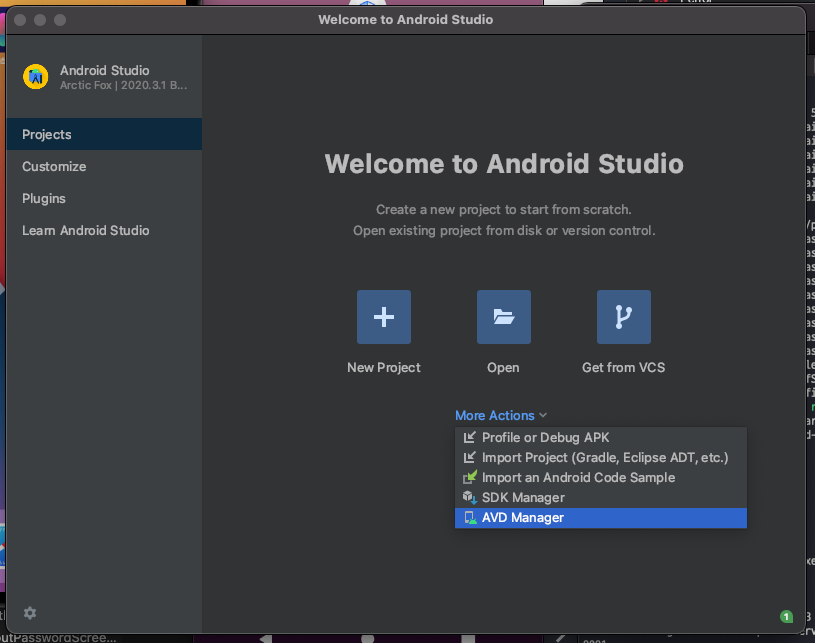This screenshot has height=643, width=815.
Task: Click the Open folder icon
Action: tap(504, 317)
